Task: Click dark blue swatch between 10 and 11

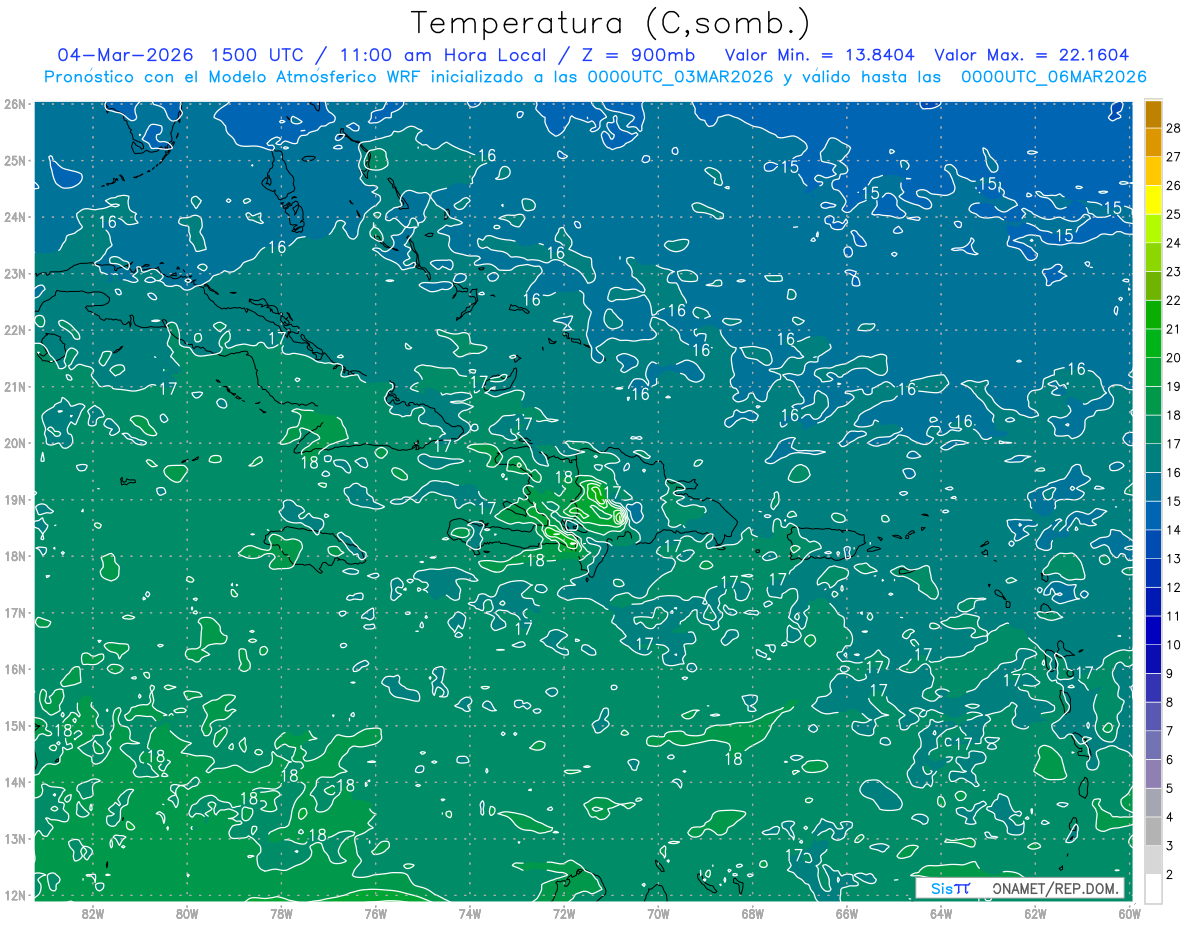Action: (x=1153, y=630)
